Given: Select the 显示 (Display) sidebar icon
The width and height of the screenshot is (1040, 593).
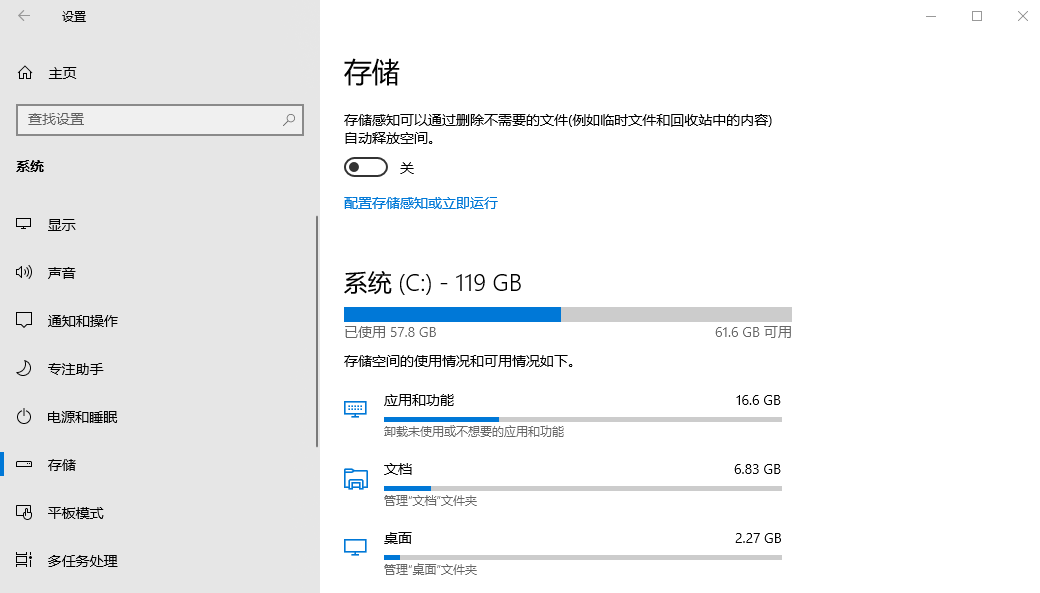Looking at the screenshot, I should click(24, 224).
